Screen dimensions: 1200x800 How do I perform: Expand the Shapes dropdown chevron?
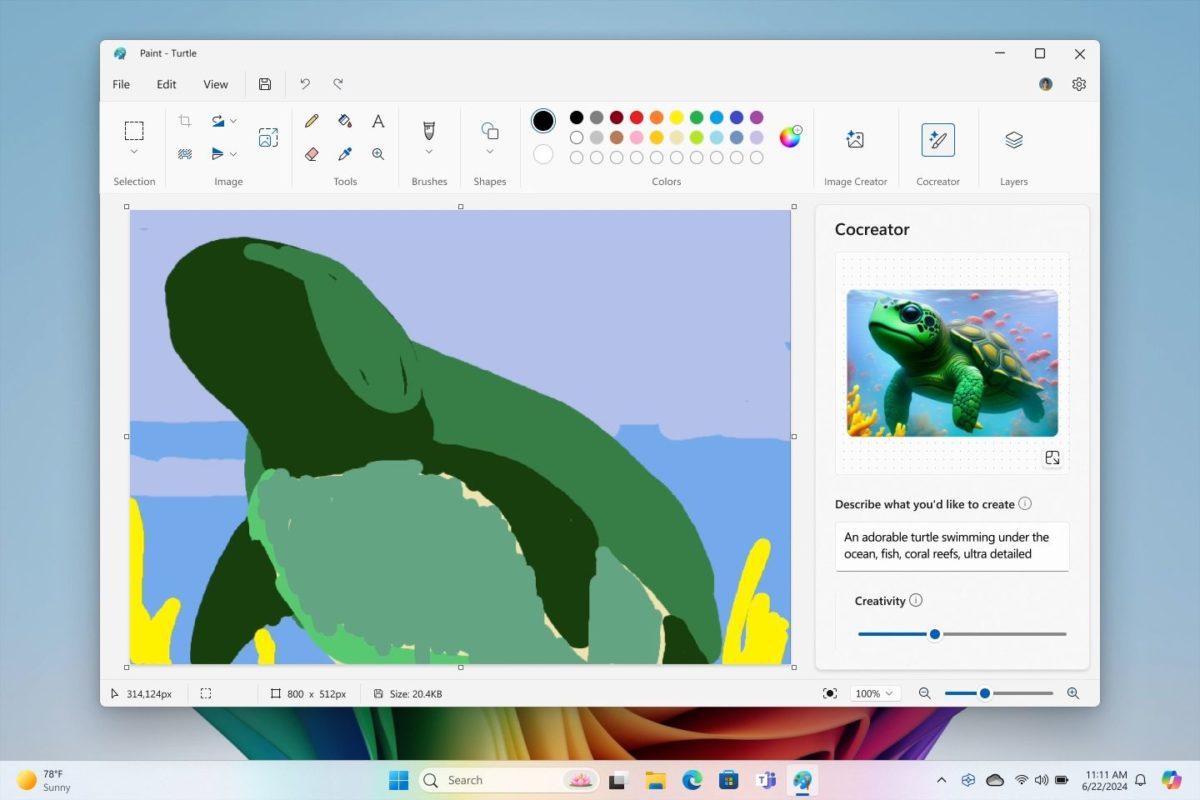click(490, 152)
